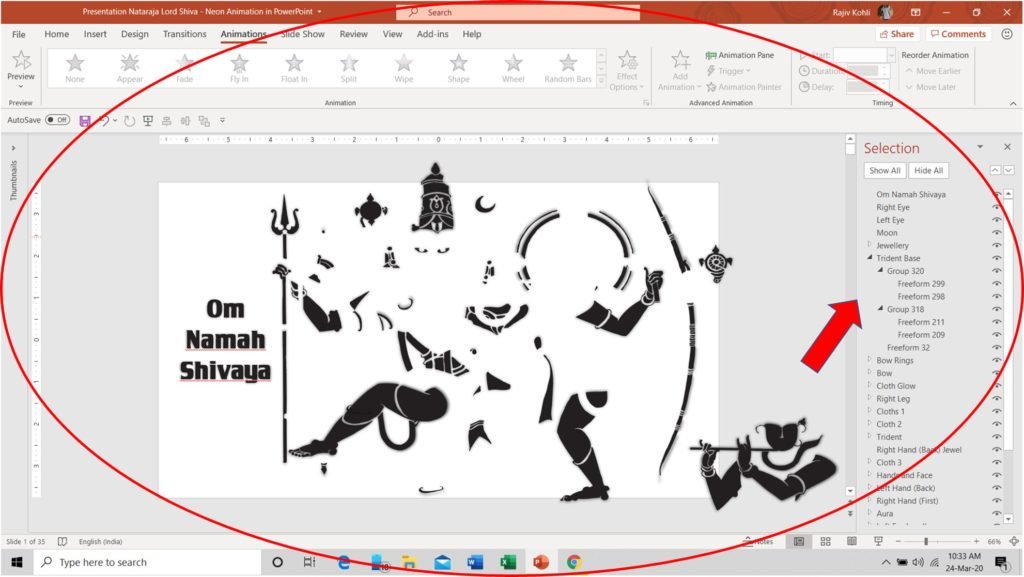The image size is (1024, 577).
Task: Open the Effect Options dropdown
Action: 627,70
